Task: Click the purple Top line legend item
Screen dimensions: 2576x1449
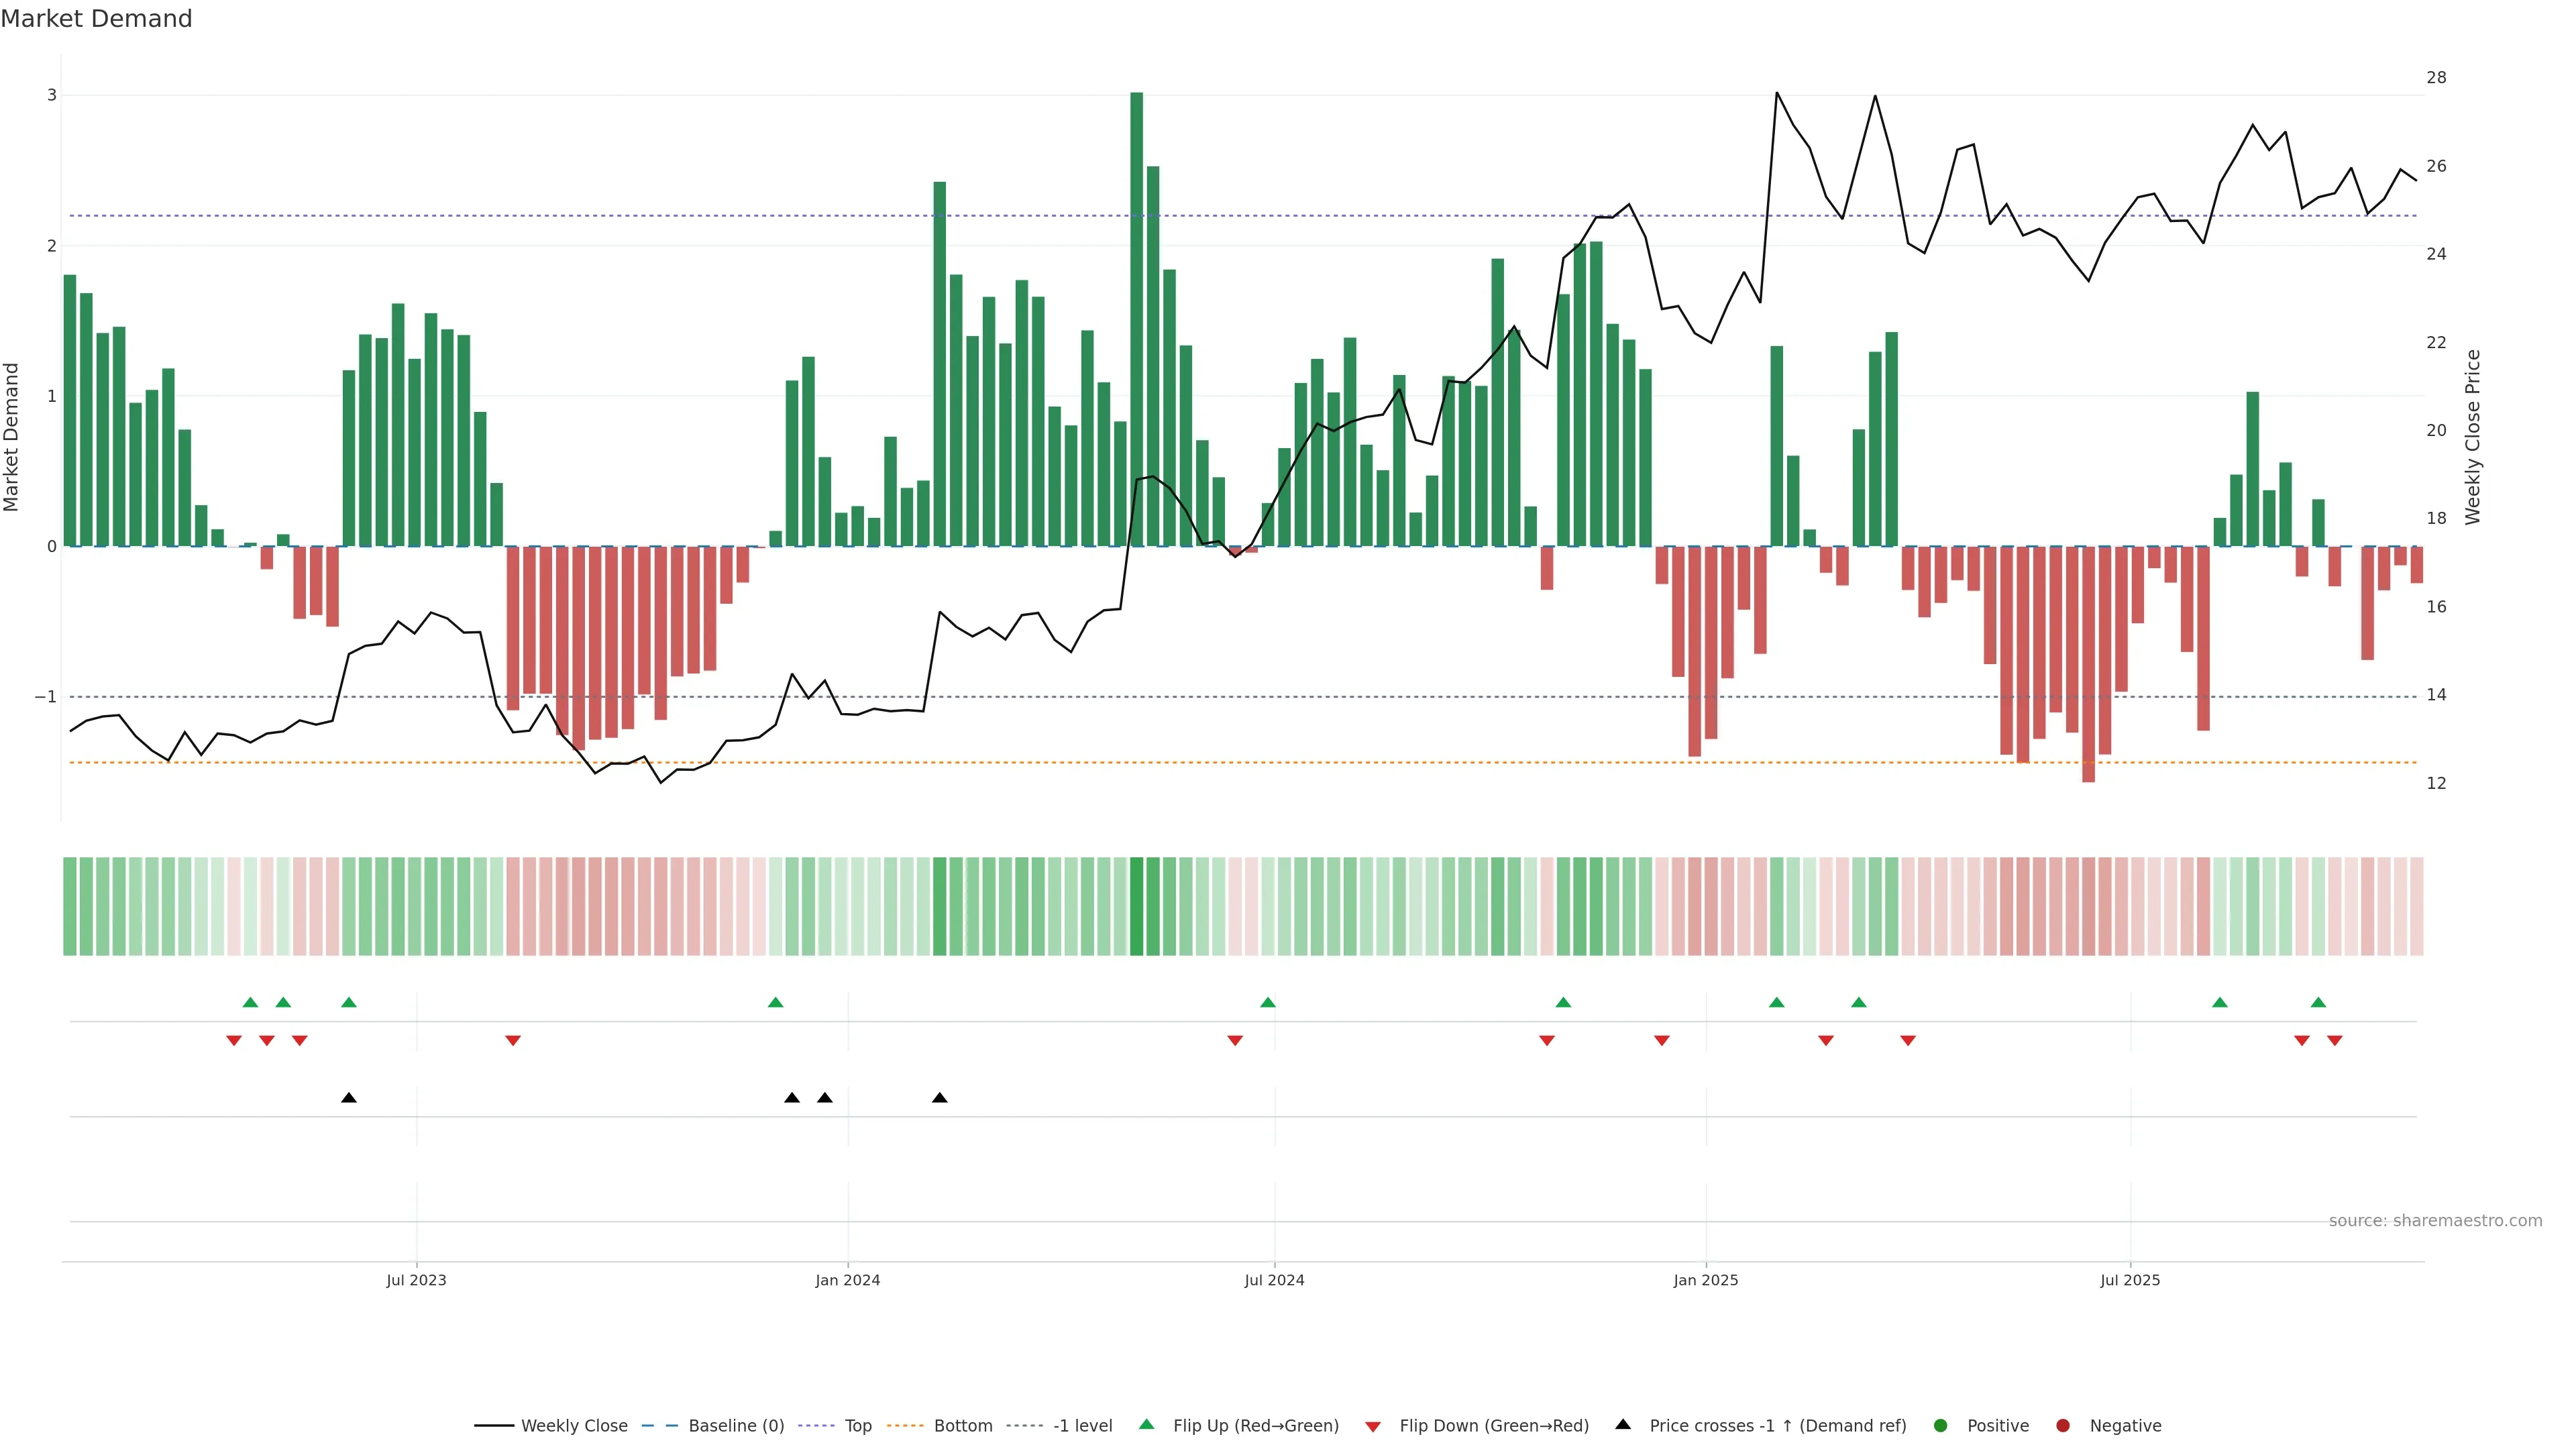Action: [x=857, y=1426]
